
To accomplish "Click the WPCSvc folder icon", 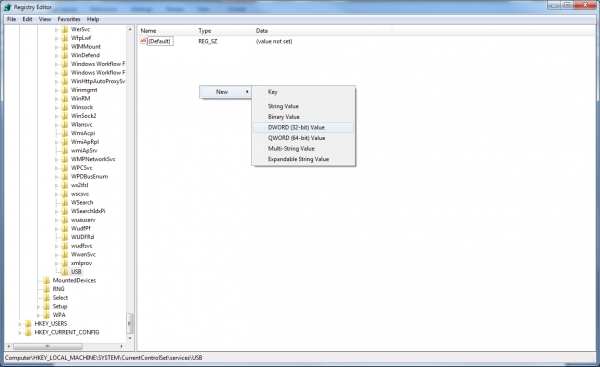I will click(65, 168).
